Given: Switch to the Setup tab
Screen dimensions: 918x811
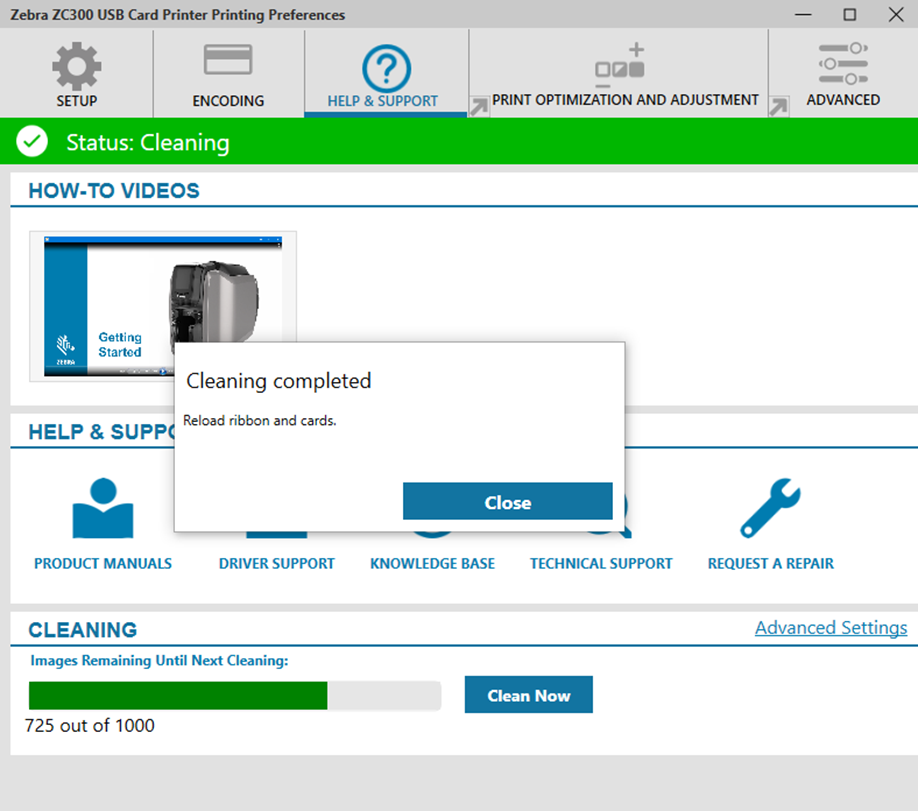Looking at the screenshot, I should coord(76,74).
